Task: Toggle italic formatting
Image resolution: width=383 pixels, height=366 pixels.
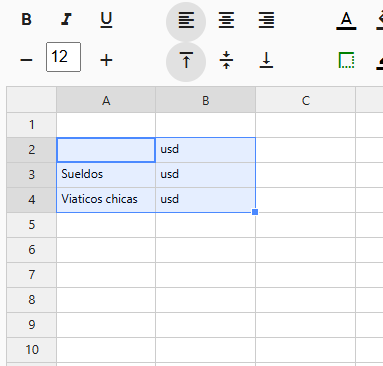Action: 66,20
